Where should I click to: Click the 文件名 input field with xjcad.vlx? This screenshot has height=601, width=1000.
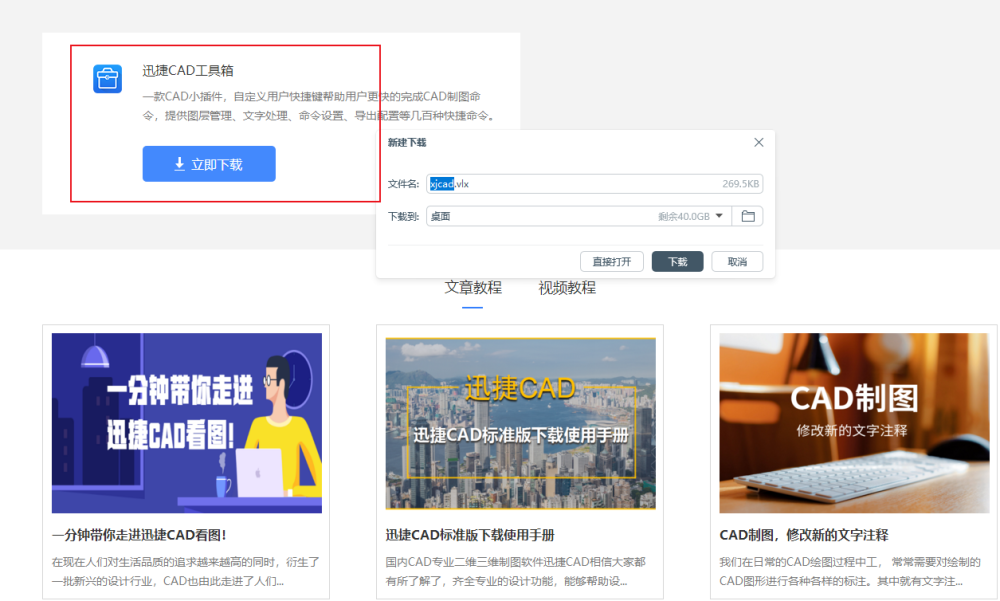594,184
